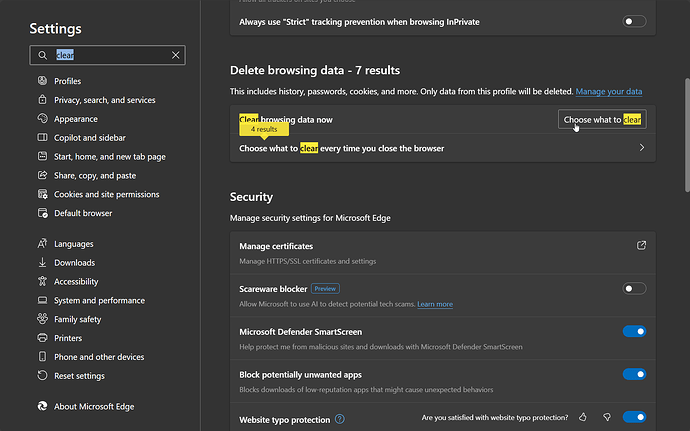Viewport: 690px width, 431px height.
Task: Expand Choose what to clear on close
Action: 641,148
